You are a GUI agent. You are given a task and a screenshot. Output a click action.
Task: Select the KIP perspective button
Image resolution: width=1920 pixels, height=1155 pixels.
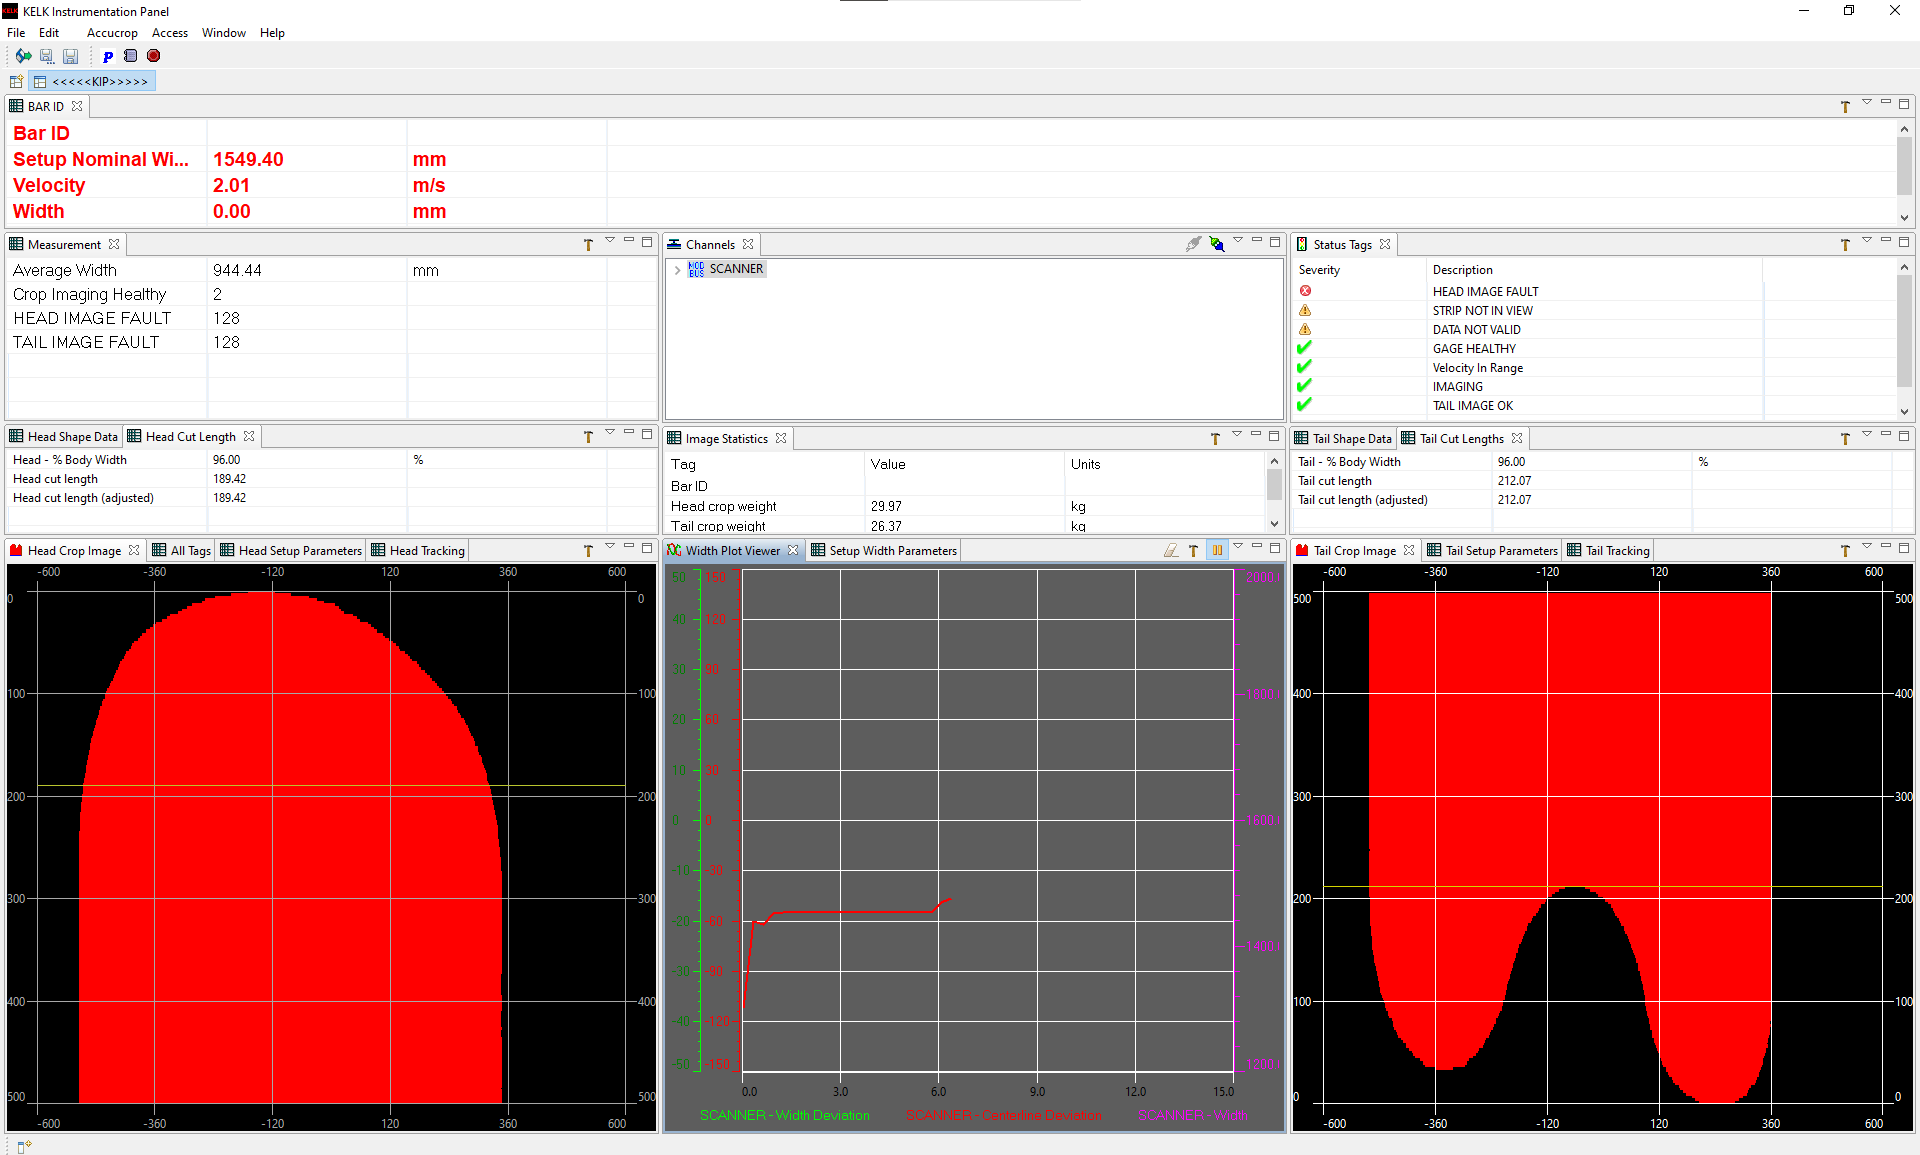92,82
